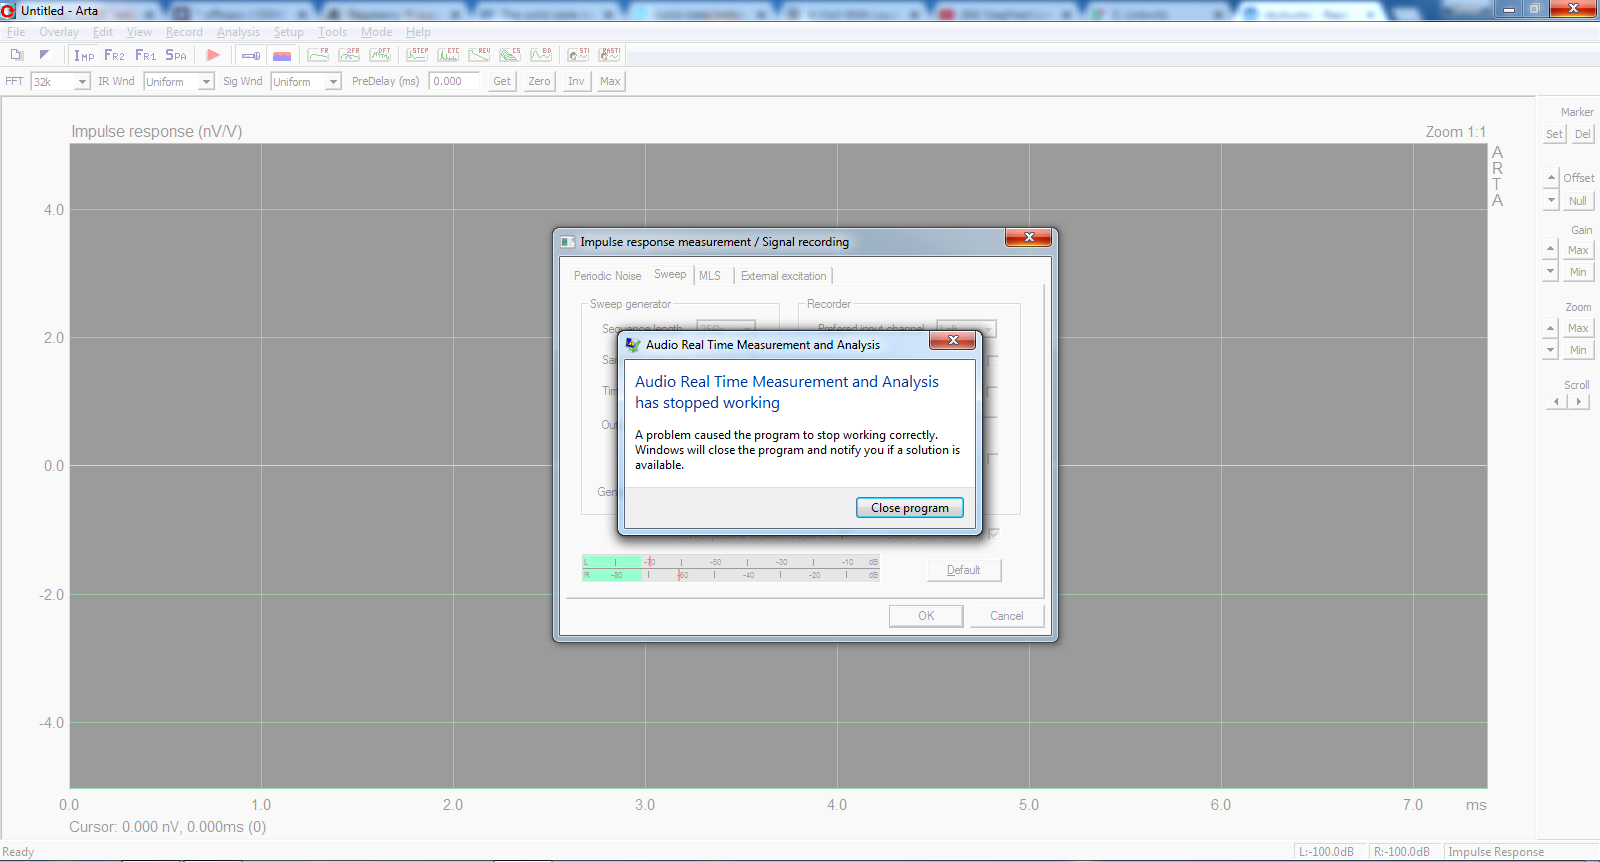The width and height of the screenshot is (1600, 862).
Task: Click Cancel in the measurement dialog
Action: [1007, 616]
